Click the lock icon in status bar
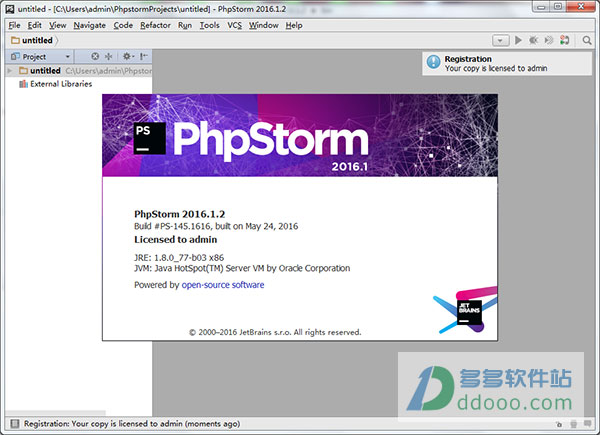Image resolution: width=600 pixels, height=435 pixels. [559, 424]
